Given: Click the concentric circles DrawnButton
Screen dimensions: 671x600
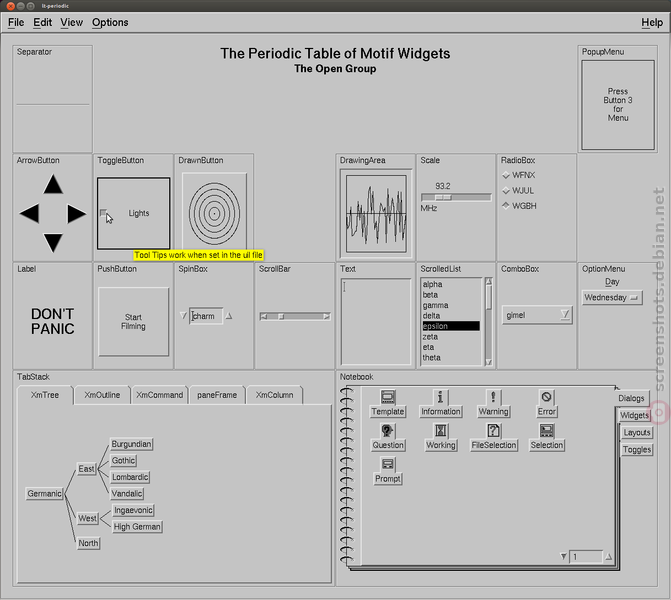Looking at the screenshot, I should click(x=214, y=213).
